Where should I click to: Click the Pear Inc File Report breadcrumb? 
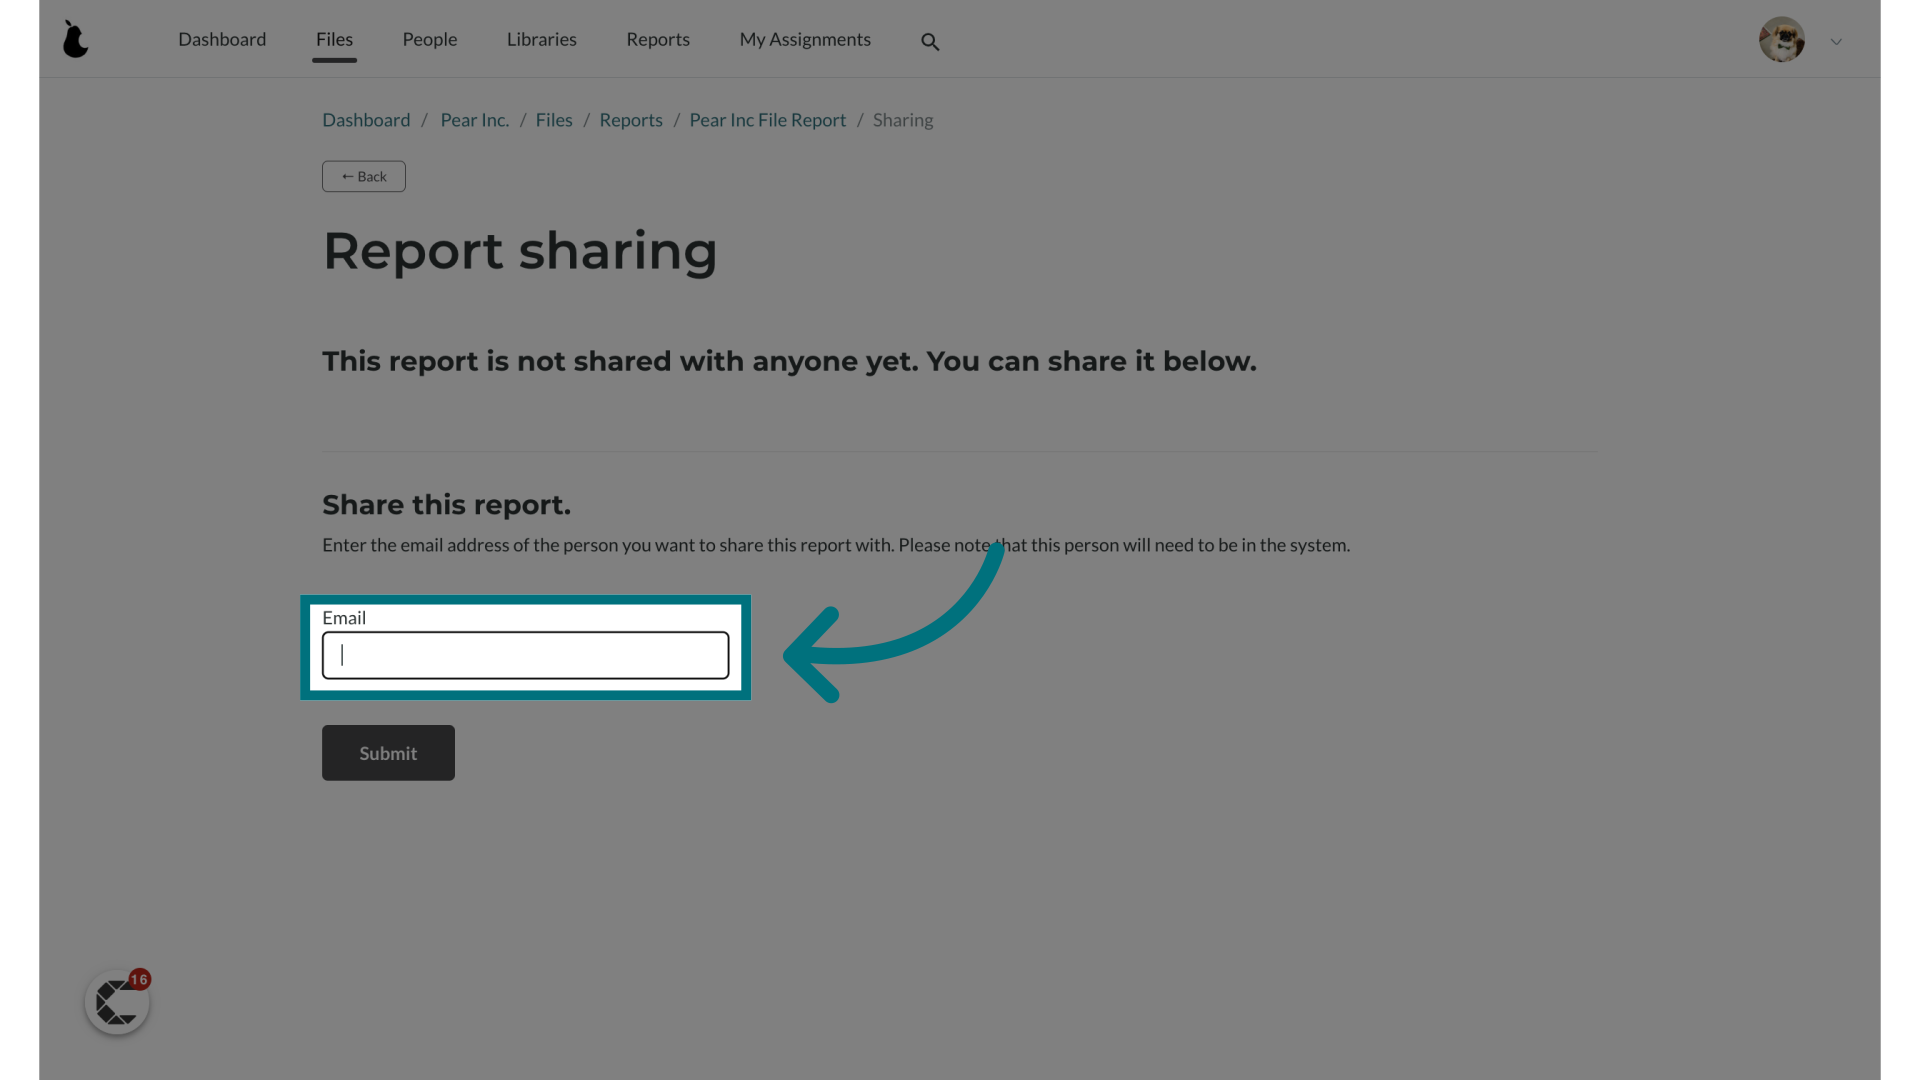766,120
